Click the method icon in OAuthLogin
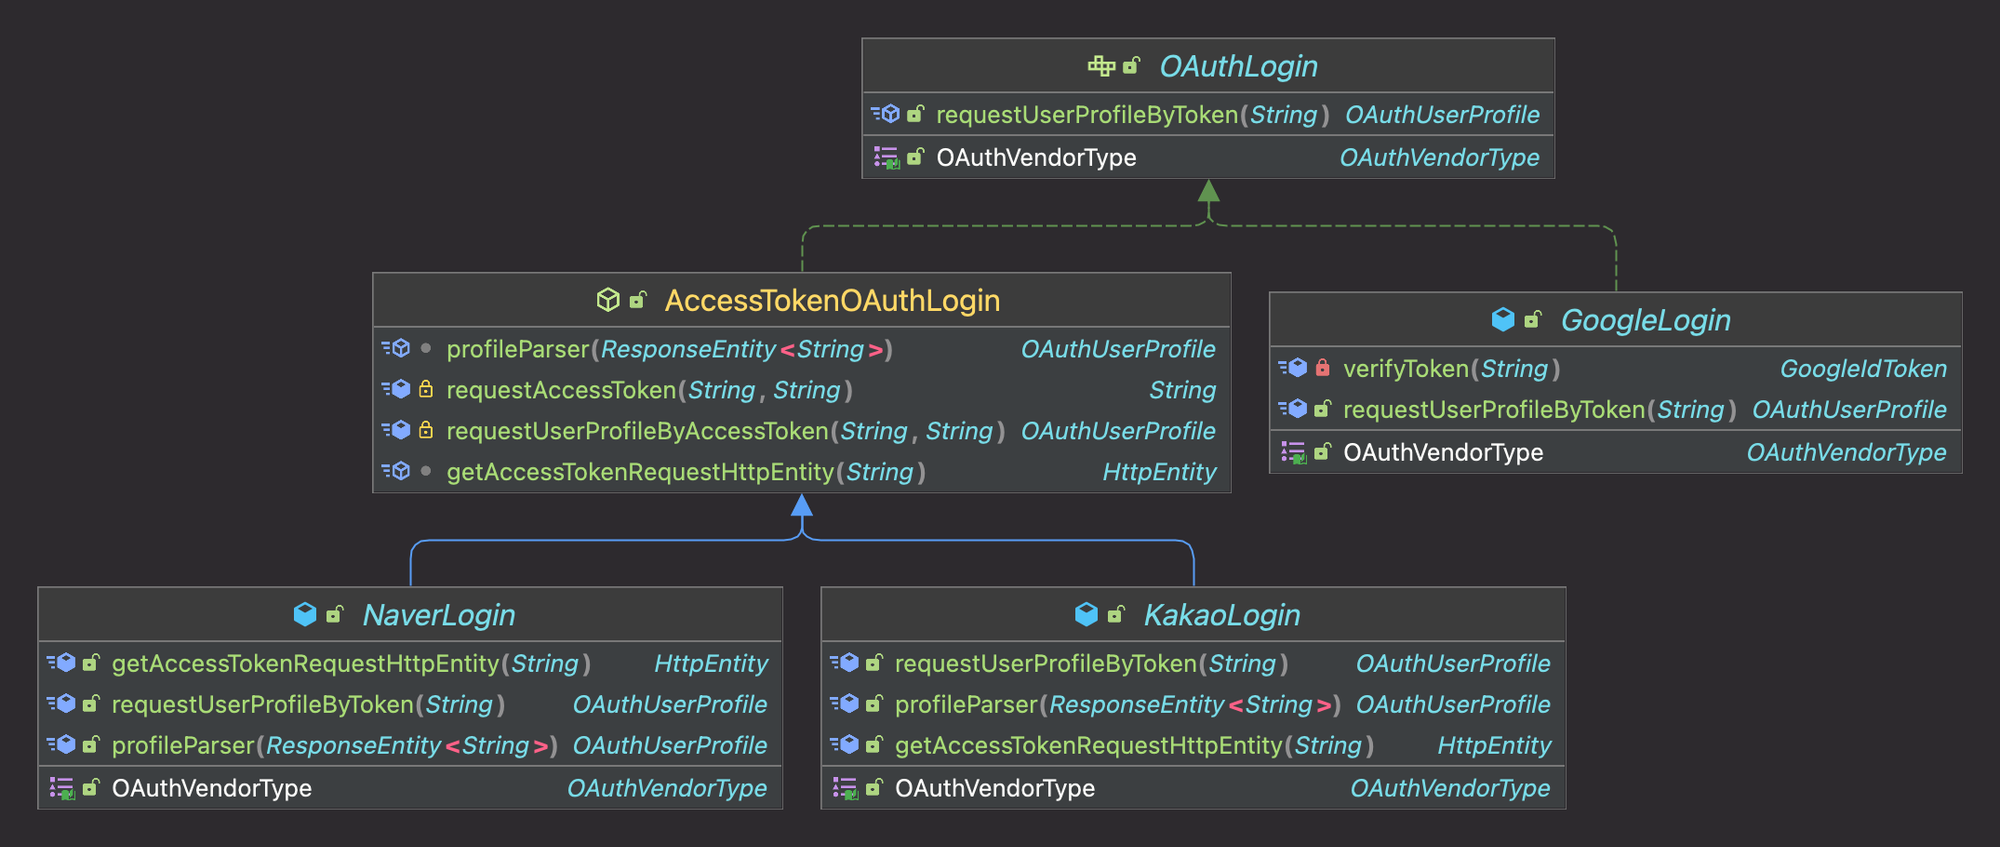 click(885, 114)
